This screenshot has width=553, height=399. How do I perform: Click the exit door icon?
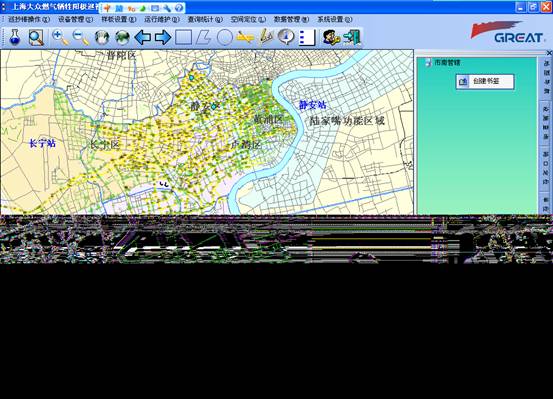pyautogui.click(x=352, y=37)
